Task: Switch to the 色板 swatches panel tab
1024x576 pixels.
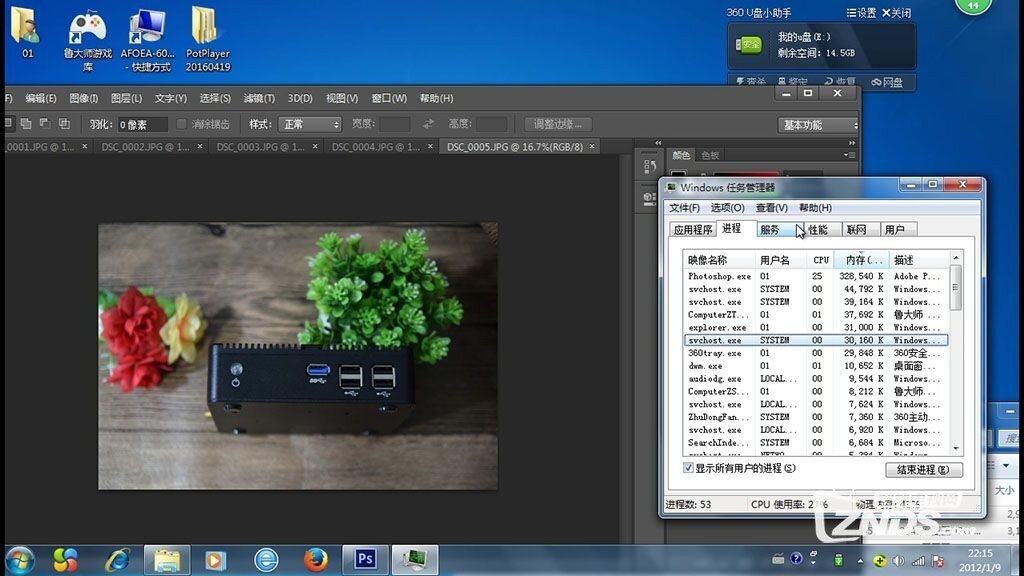Action: [710, 155]
